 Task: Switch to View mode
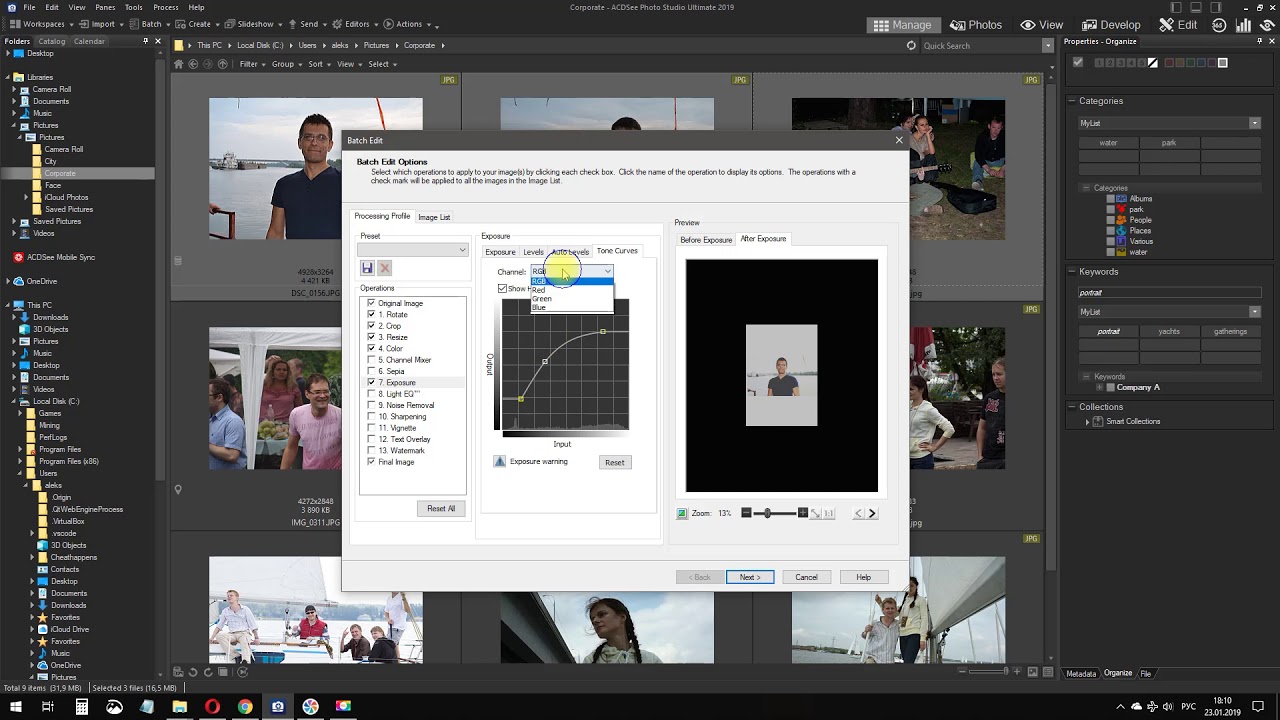[1042, 25]
